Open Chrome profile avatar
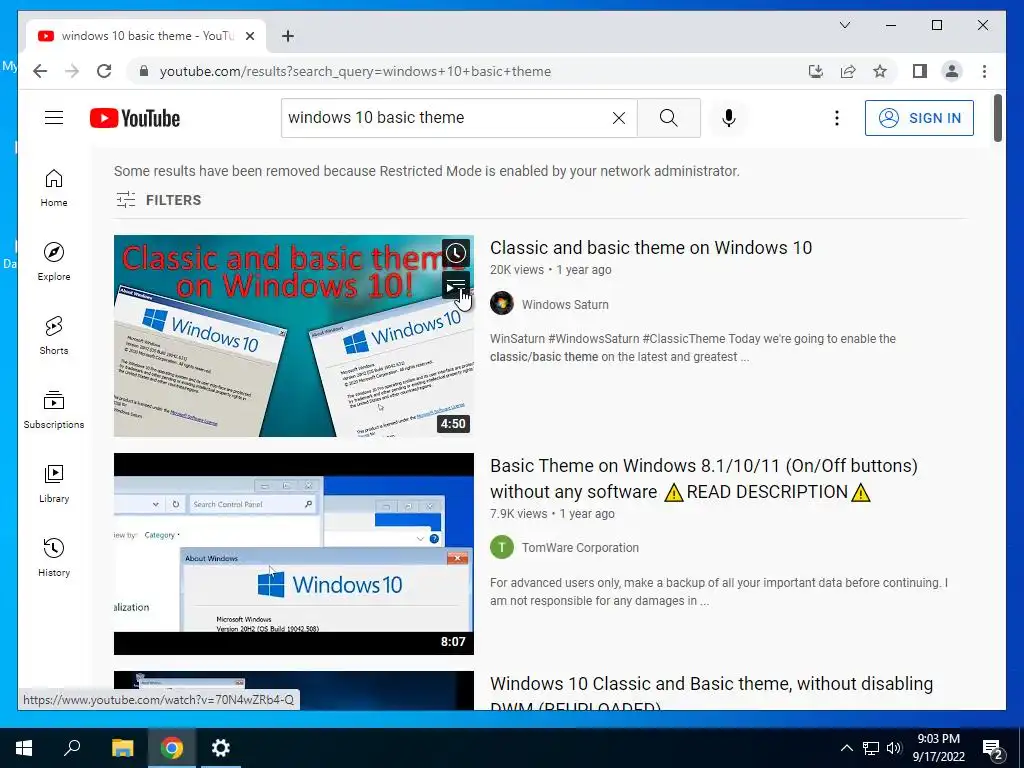This screenshot has width=1024, height=768. 952,71
